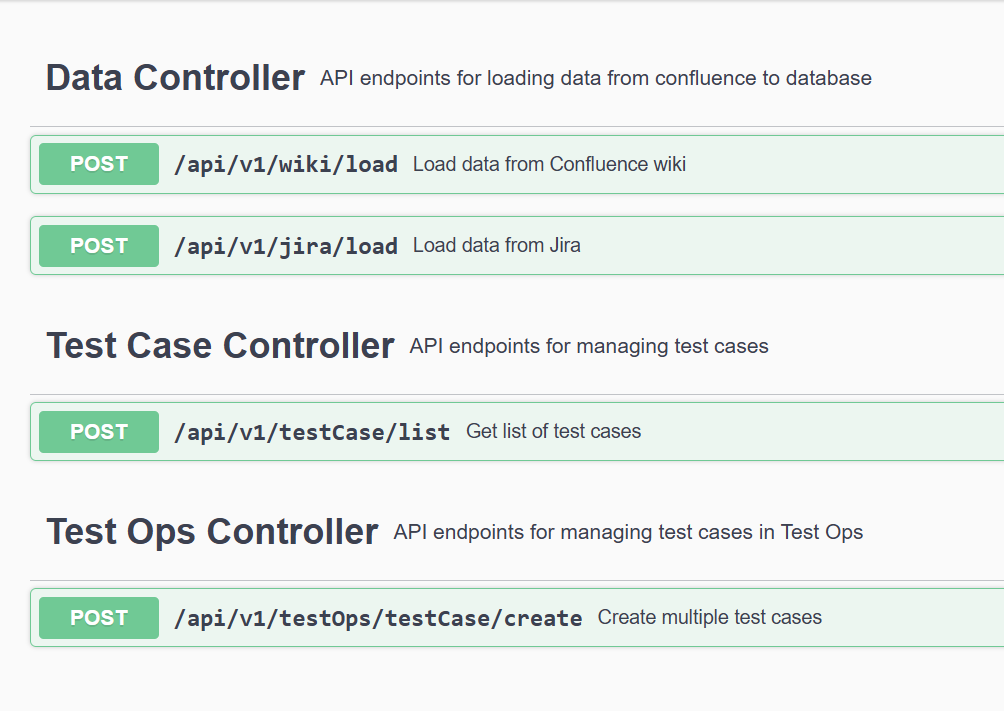Collapse the Test Case Controller section heading

pyautogui.click(x=220, y=346)
